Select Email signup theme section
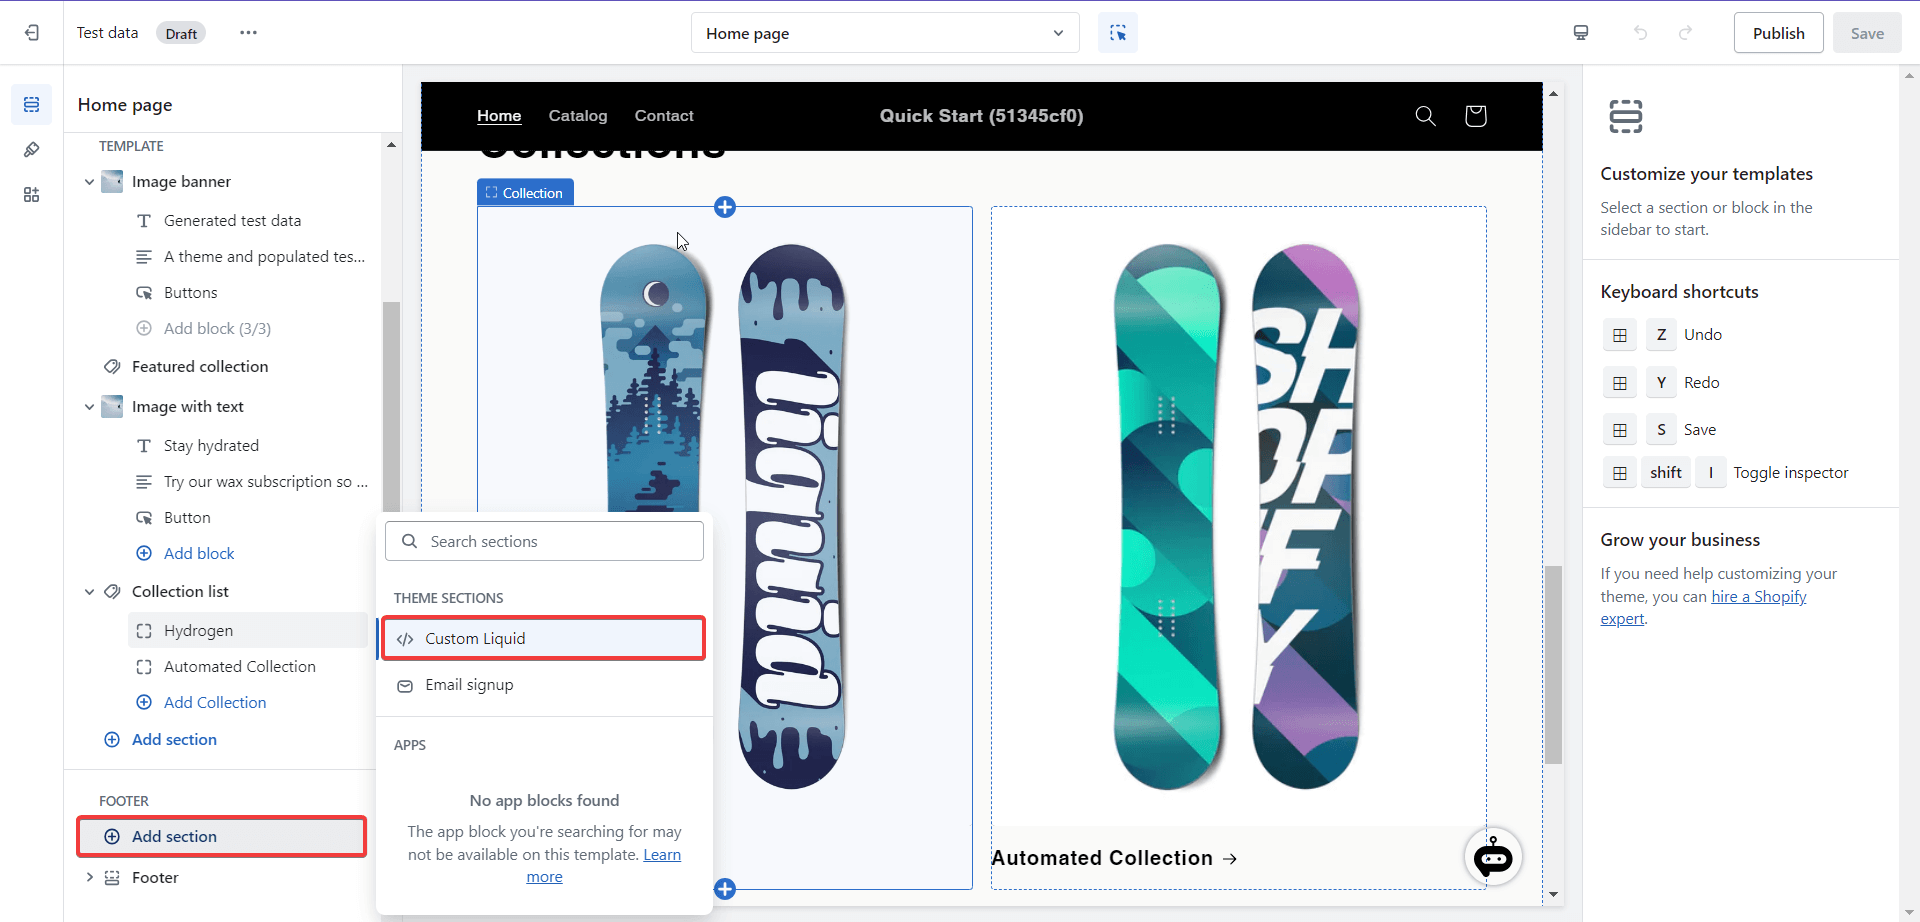 (469, 685)
